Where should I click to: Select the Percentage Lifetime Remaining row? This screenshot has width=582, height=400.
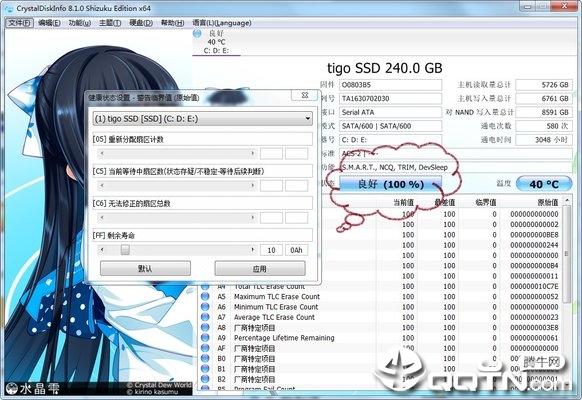pos(380,338)
